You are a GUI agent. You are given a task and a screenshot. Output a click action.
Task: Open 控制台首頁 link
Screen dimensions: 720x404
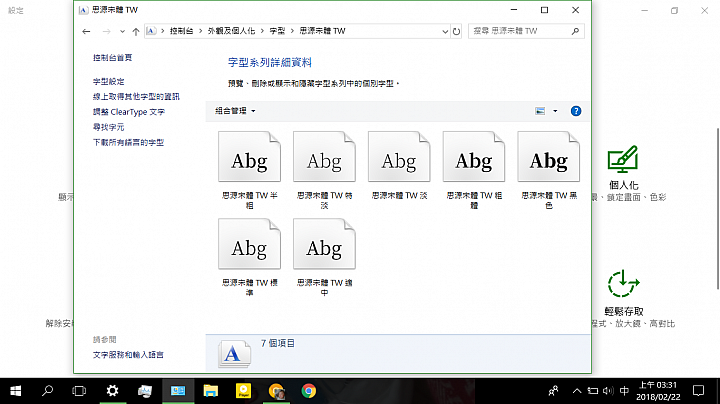tap(112, 57)
